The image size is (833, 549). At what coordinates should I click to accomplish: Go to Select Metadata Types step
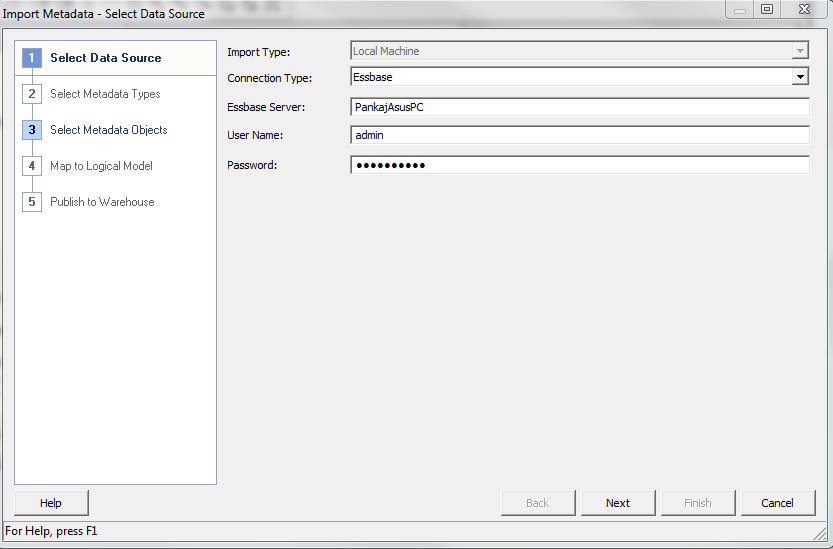coord(105,94)
